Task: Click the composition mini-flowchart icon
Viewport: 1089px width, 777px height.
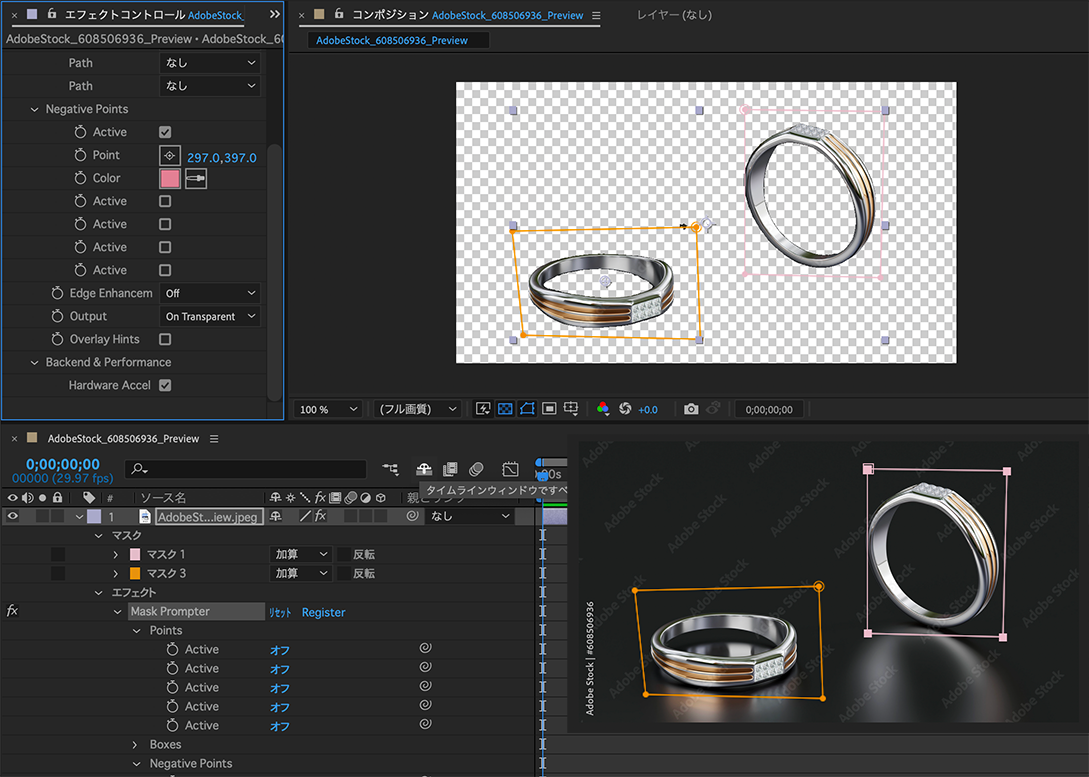Action: (x=390, y=469)
